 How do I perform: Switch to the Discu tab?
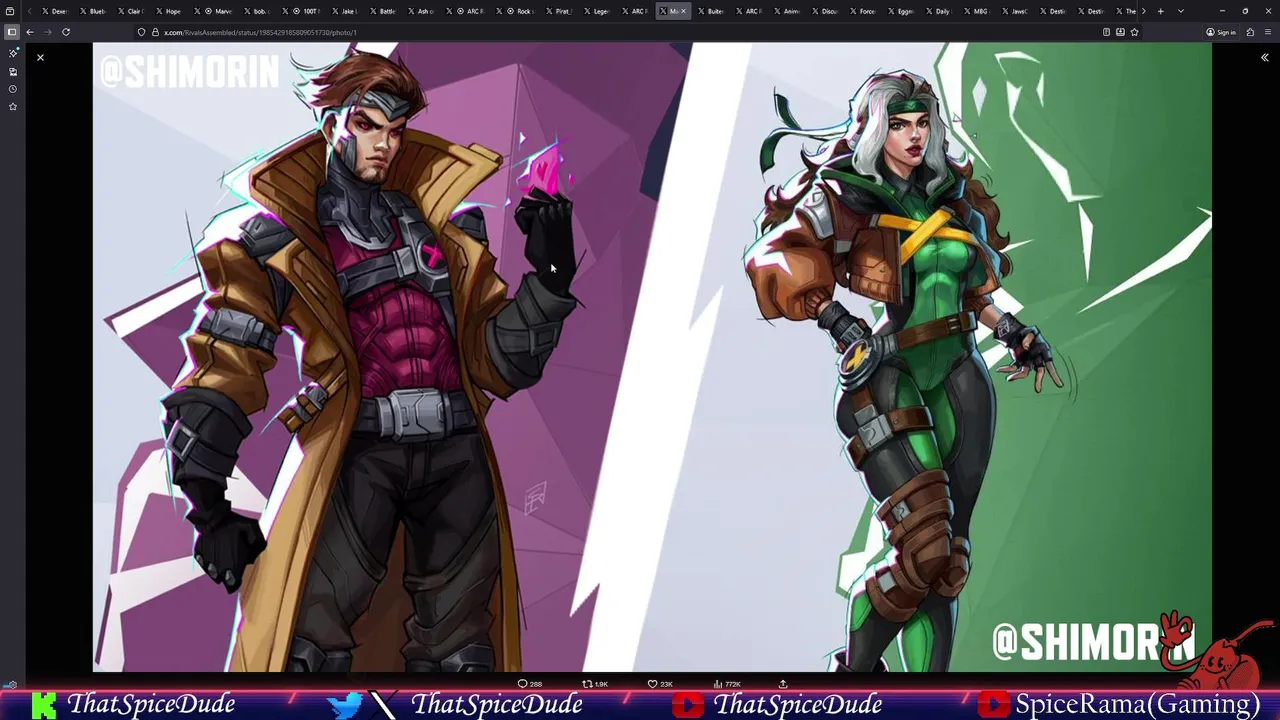pos(824,11)
